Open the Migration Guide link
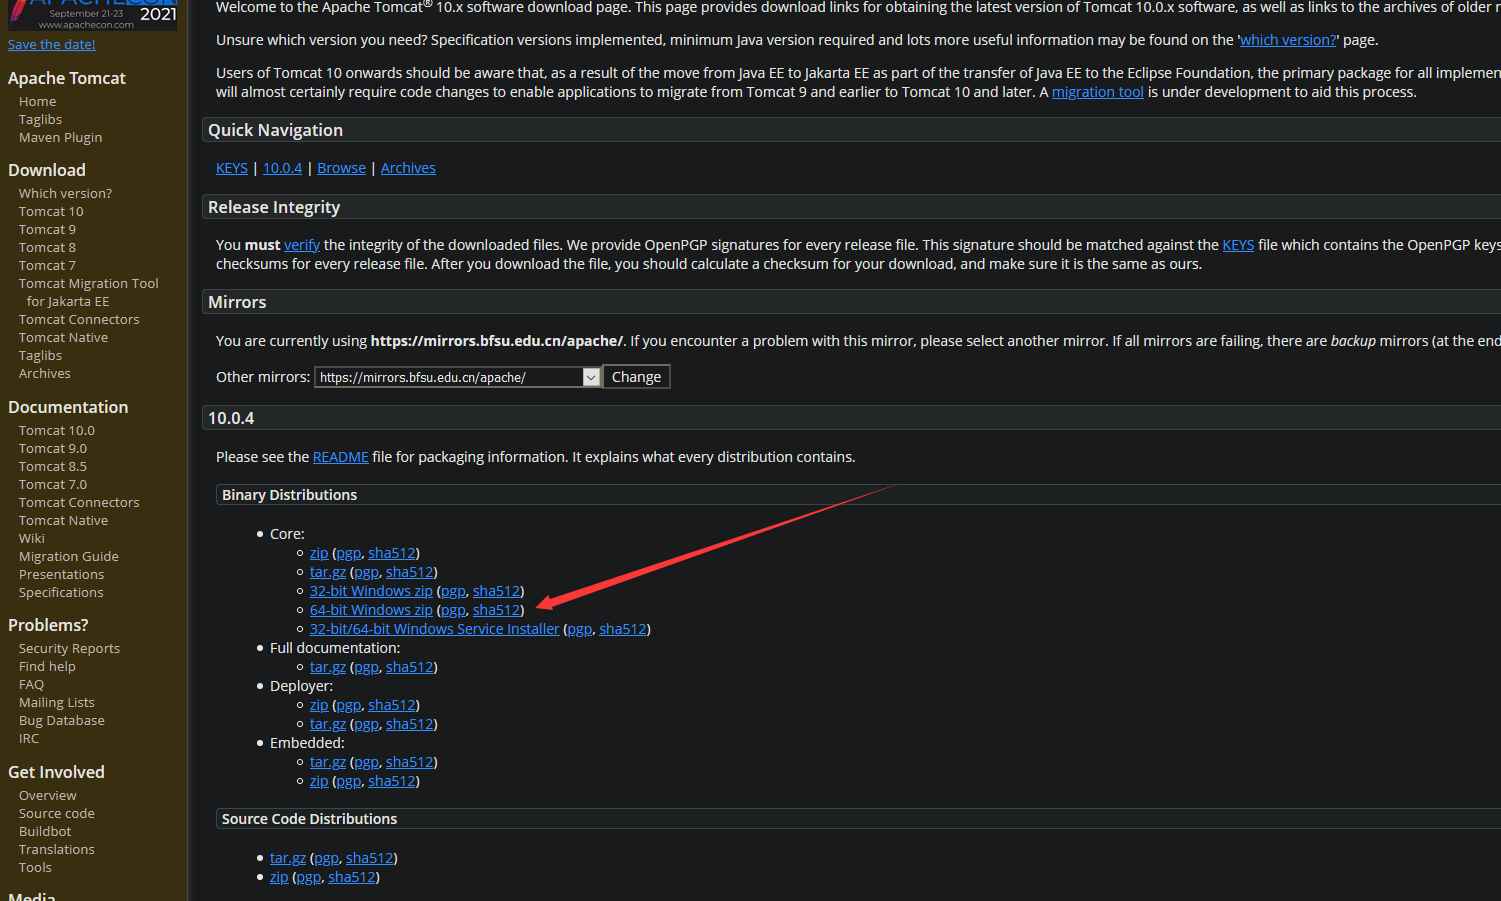This screenshot has width=1501, height=901. (69, 557)
